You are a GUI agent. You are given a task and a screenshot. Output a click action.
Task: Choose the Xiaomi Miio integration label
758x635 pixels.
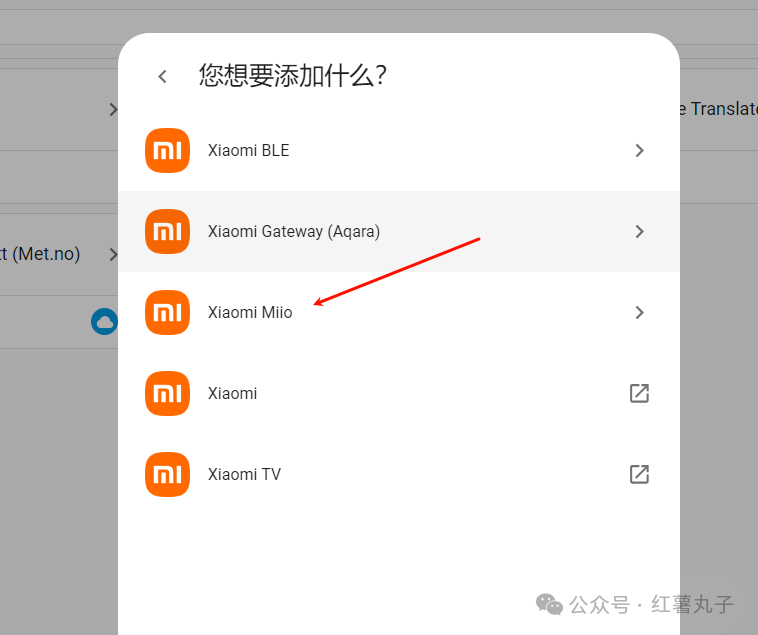click(250, 312)
